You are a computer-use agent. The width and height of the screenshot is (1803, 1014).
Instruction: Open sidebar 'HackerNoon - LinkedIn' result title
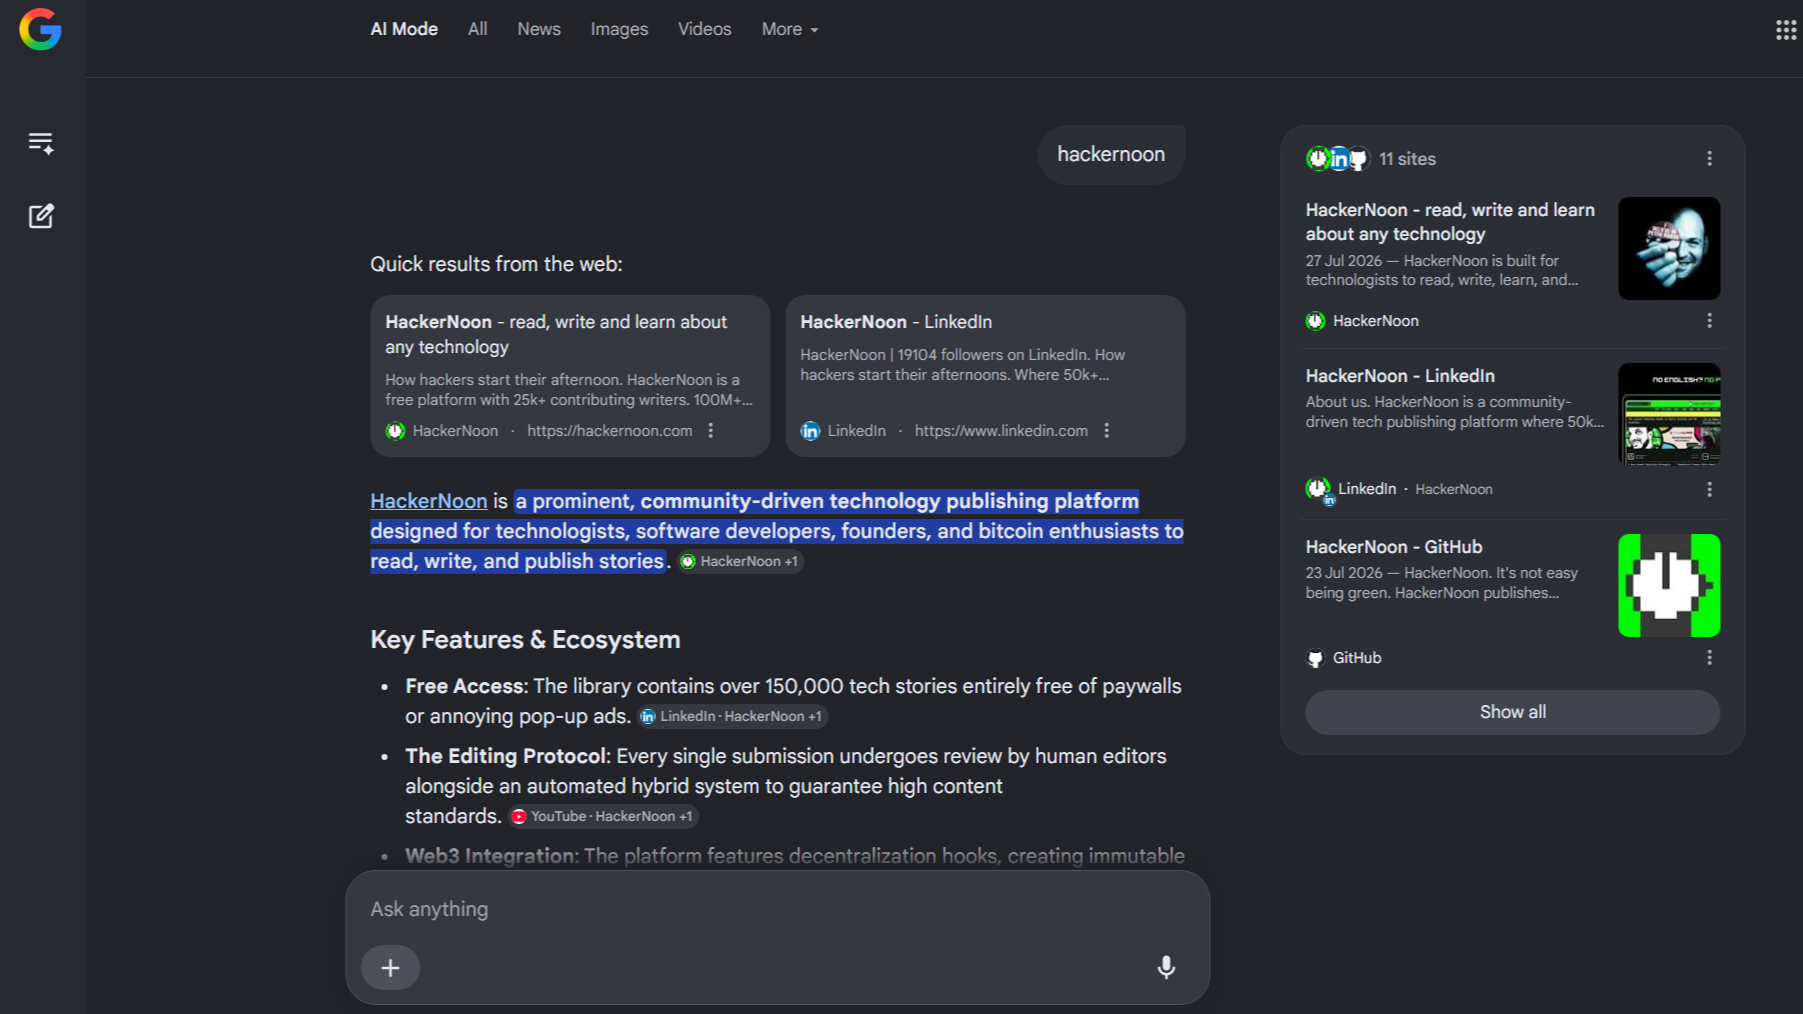pyautogui.click(x=1400, y=376)
